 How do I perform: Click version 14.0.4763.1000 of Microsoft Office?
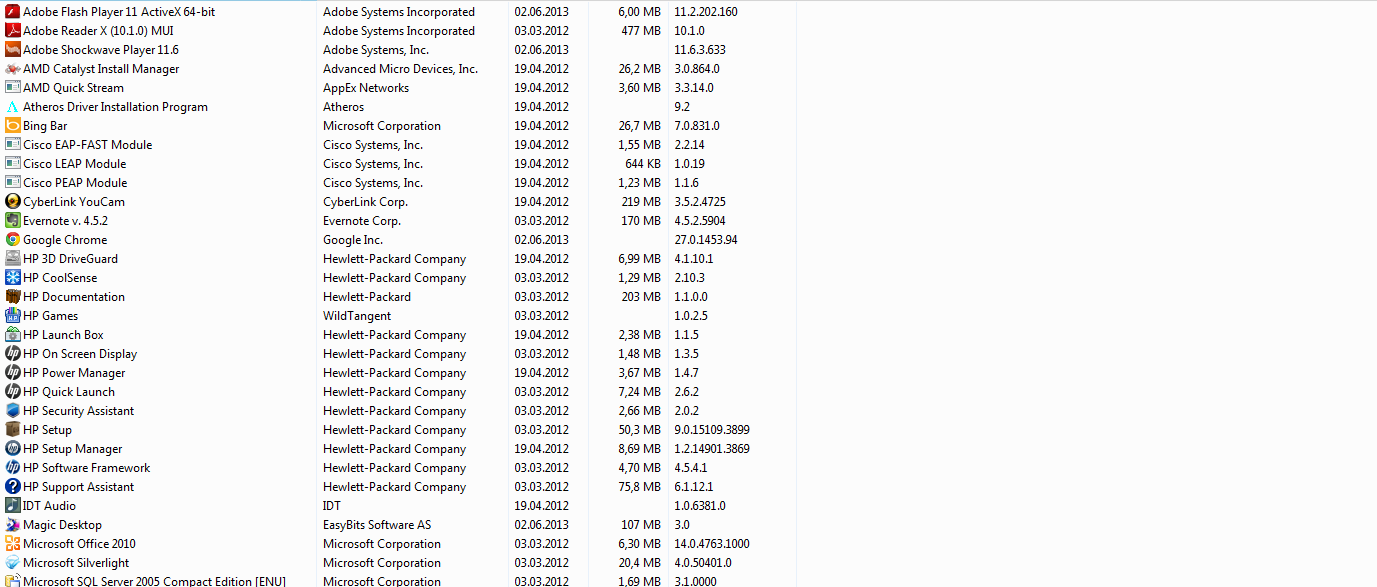(x=712, y=544)
